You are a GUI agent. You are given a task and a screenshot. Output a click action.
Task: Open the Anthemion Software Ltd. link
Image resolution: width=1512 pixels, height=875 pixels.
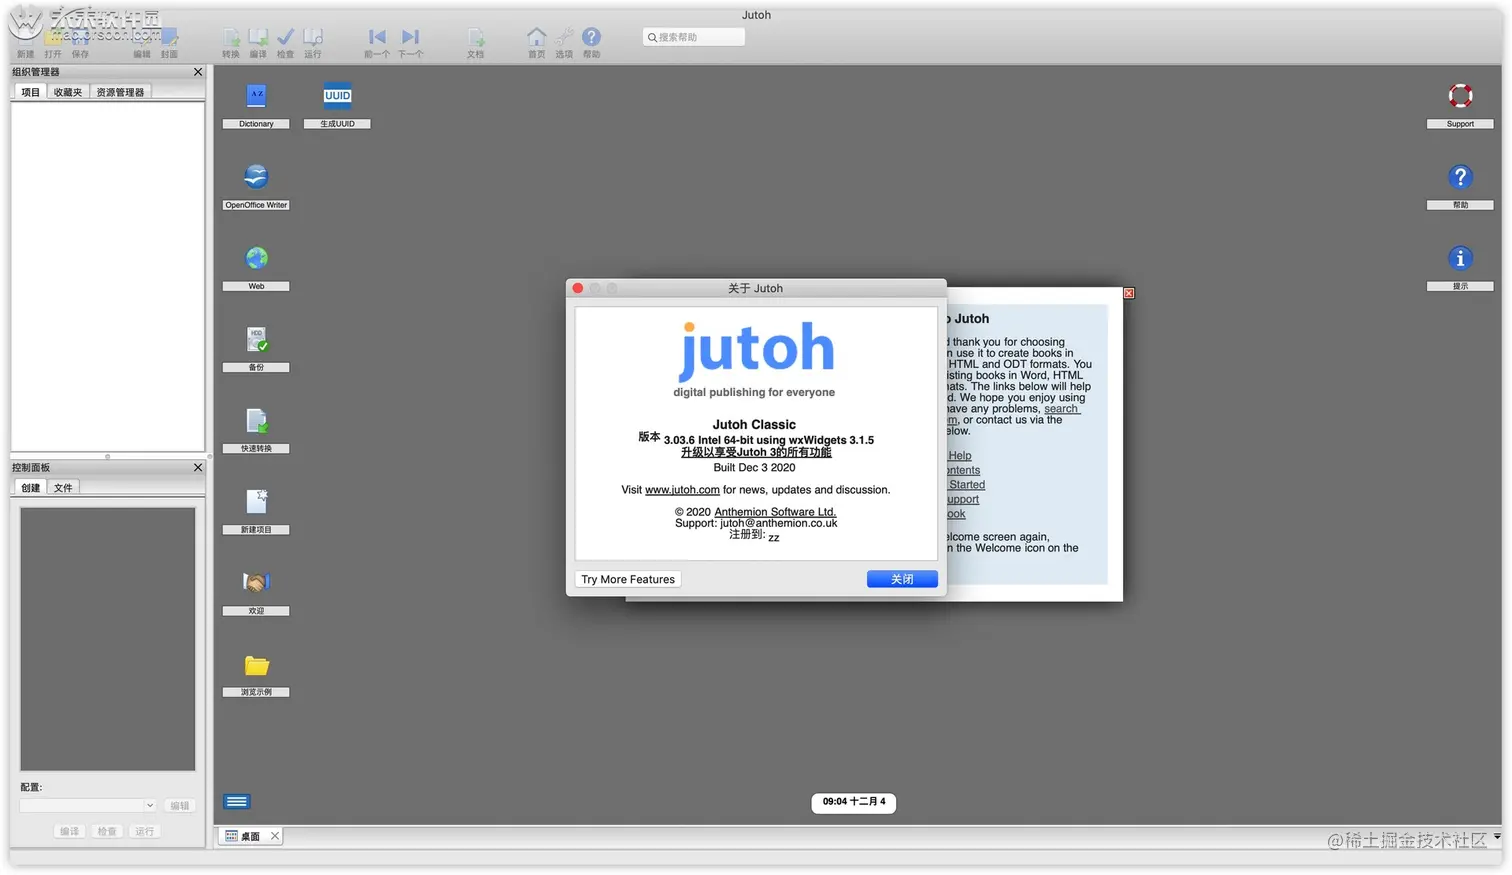pyautogui.click(x=775, y=512)
